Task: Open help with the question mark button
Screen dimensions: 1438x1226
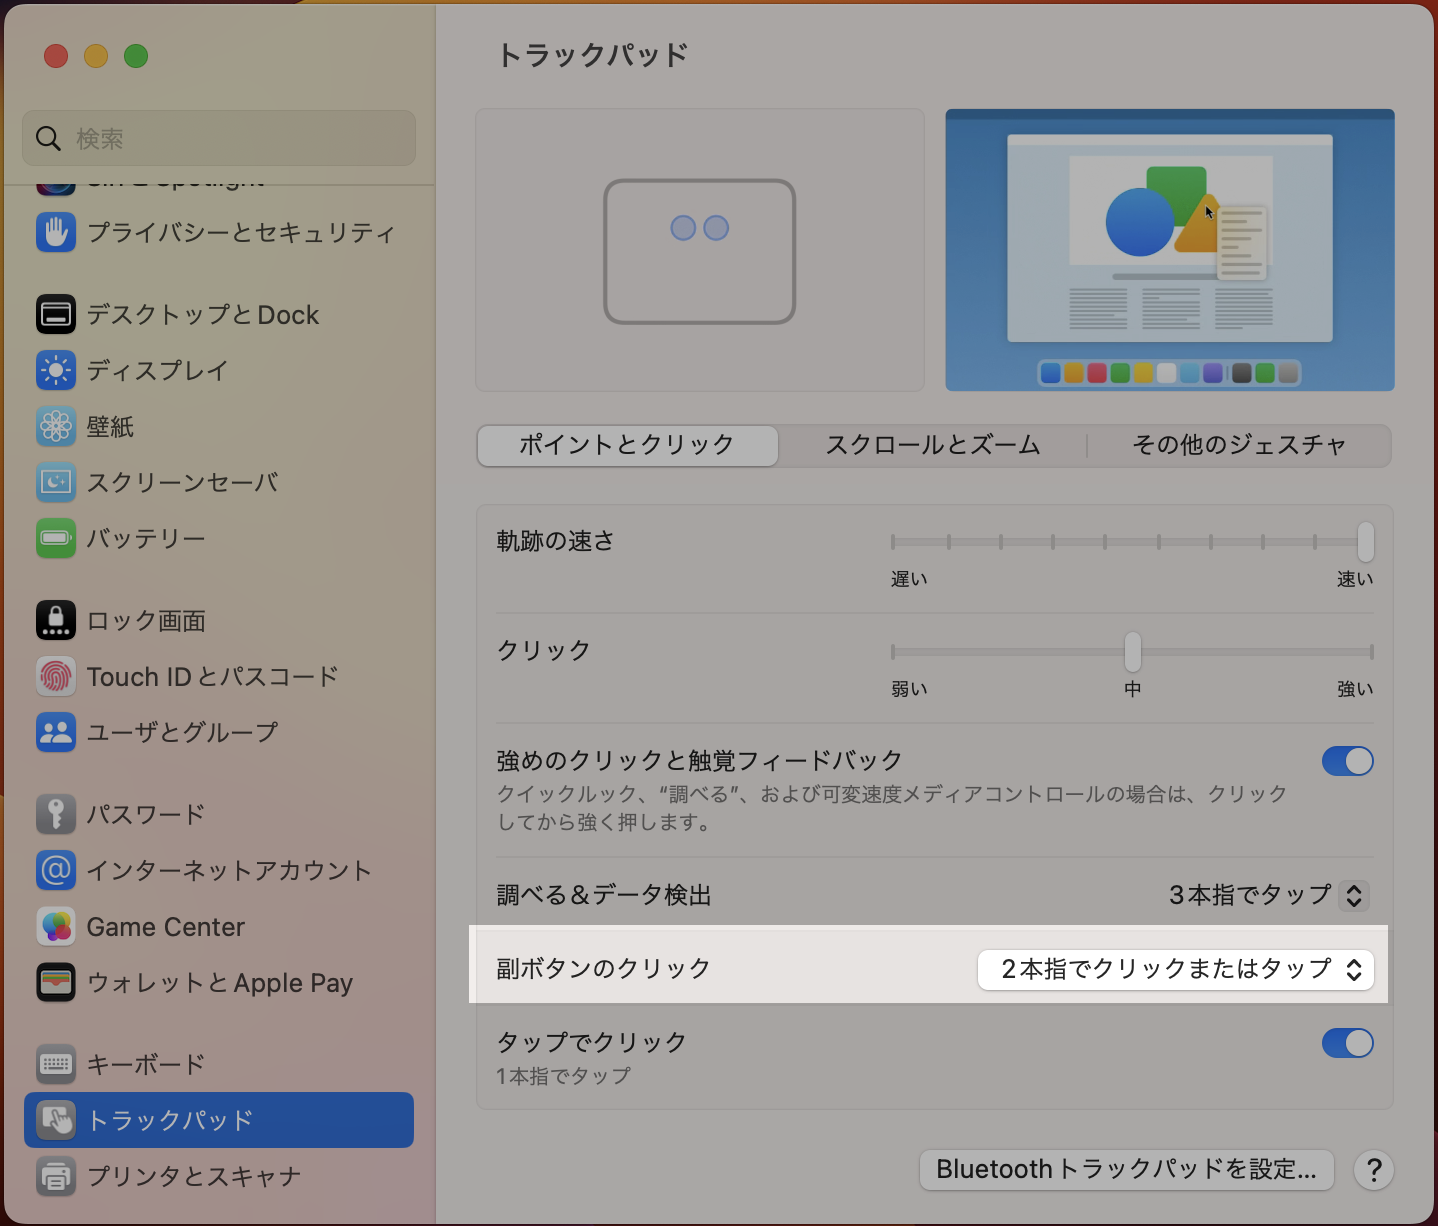Action: [1374, 1169]
